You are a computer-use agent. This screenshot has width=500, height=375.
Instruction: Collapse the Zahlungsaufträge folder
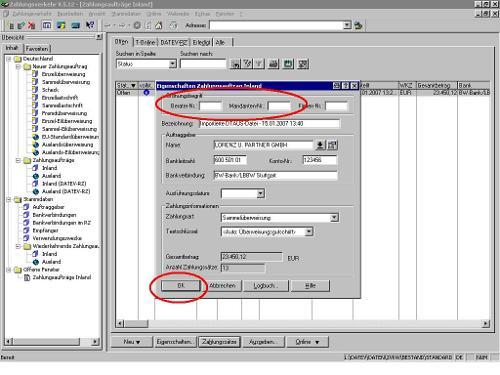click(18, 160)
